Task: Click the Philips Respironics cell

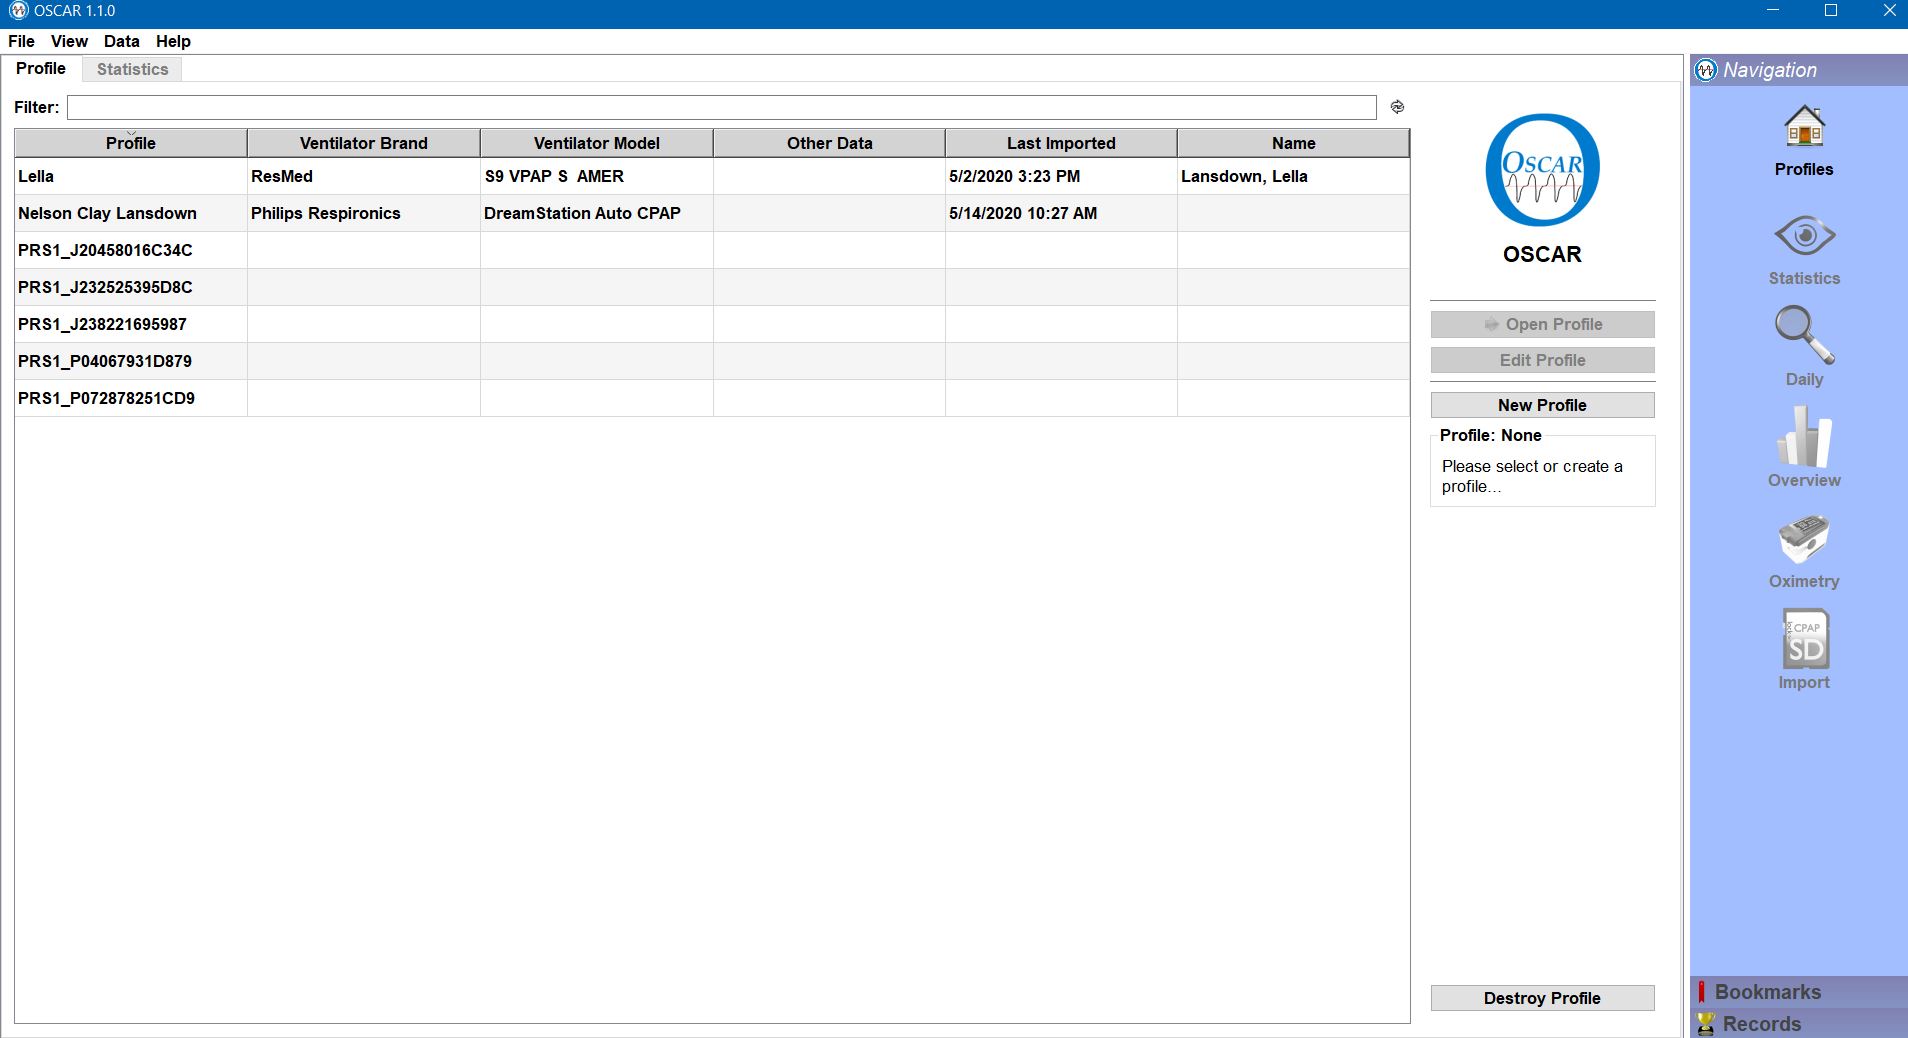Action: tap(364, 213)
